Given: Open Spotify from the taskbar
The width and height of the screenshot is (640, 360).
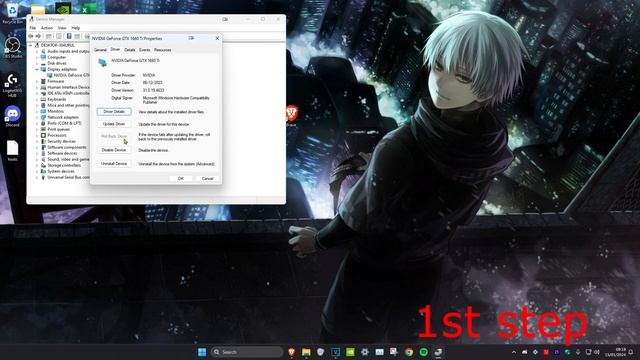Looking at the screenshot, I should [424, 352].
